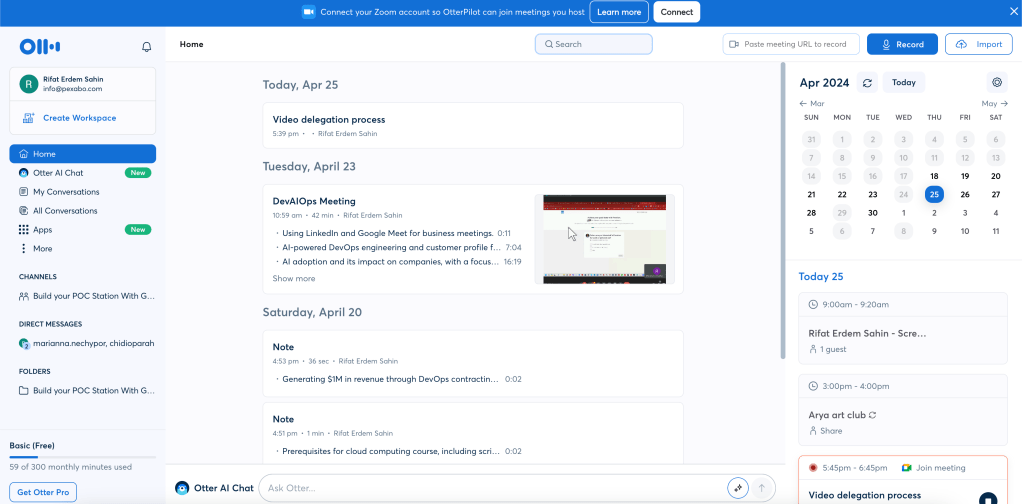Jump to Today in calendar

(x=903, y=83)
